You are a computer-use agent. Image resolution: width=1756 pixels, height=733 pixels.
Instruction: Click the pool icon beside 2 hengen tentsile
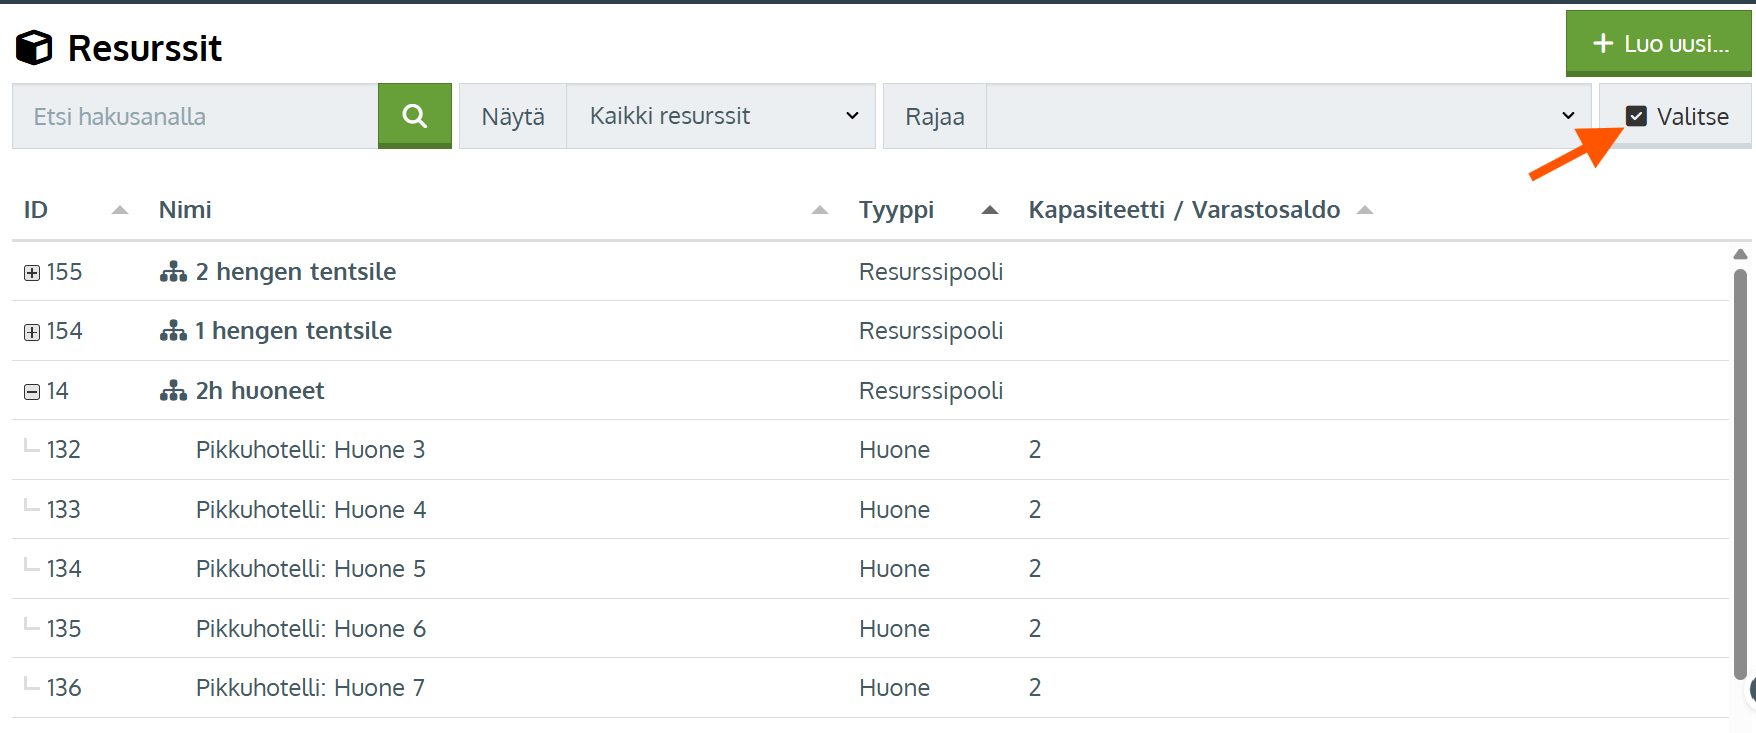pyautogui.click(x=173, y=272)
